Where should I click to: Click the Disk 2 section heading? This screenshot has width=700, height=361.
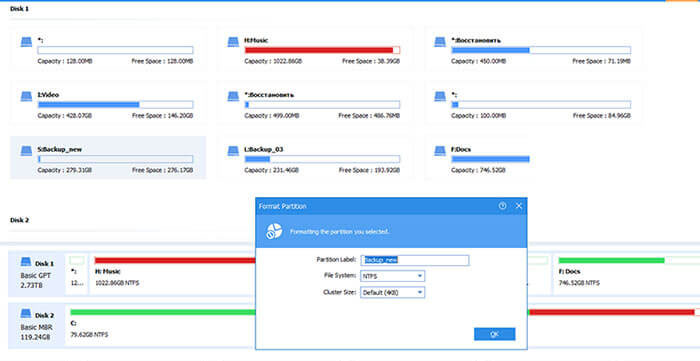[x=19, y=220]
